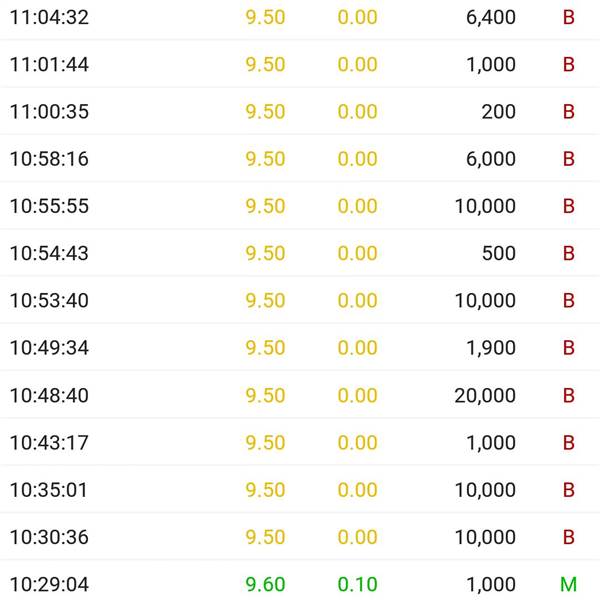This screenshot has width=600, height=600.
Task: Tap the green 0.10 change value
Action: pyautogui.click(x=357, y=584)
